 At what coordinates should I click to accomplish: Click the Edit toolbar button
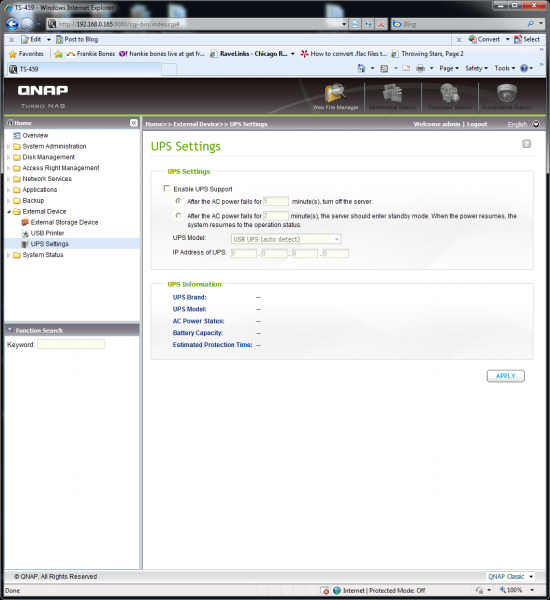[31, 39]
